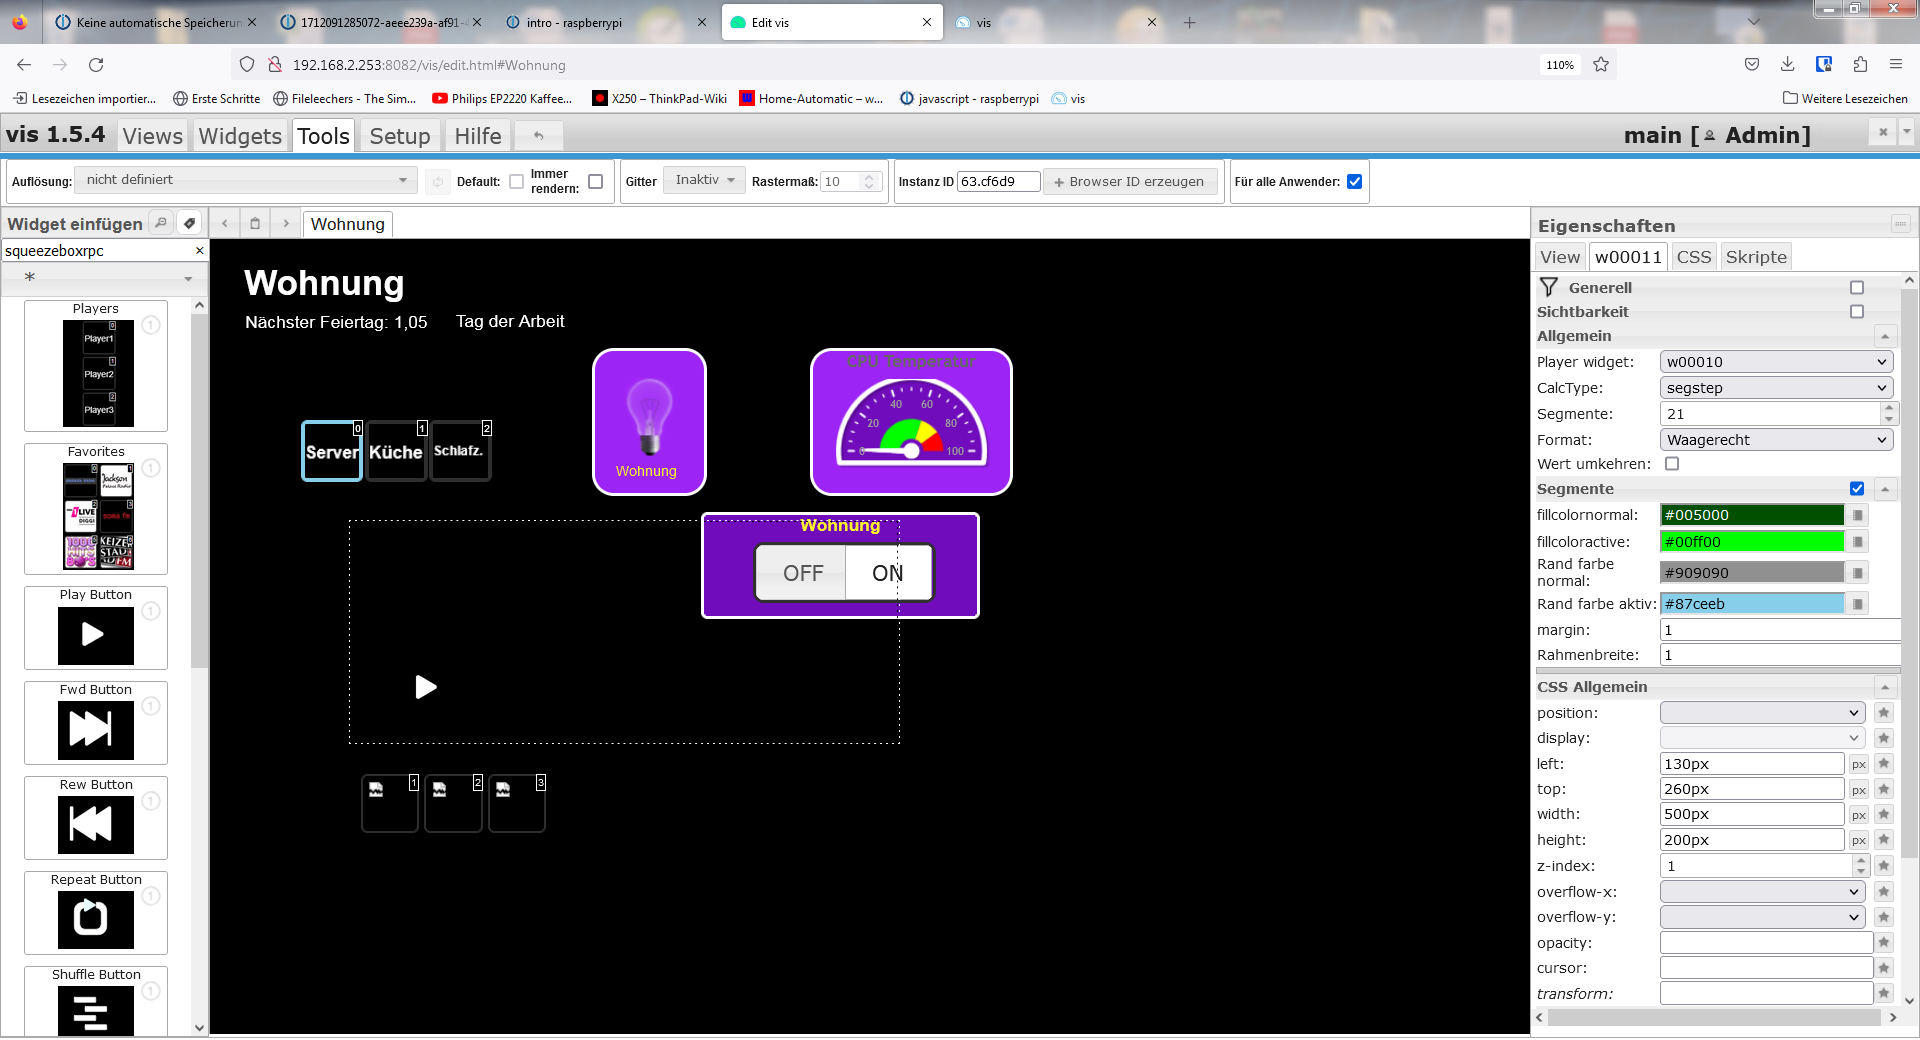Switch the Wohnung toggle to OFF
Viewport: 1920px width, 1040px height.
[x=802, y=573]
